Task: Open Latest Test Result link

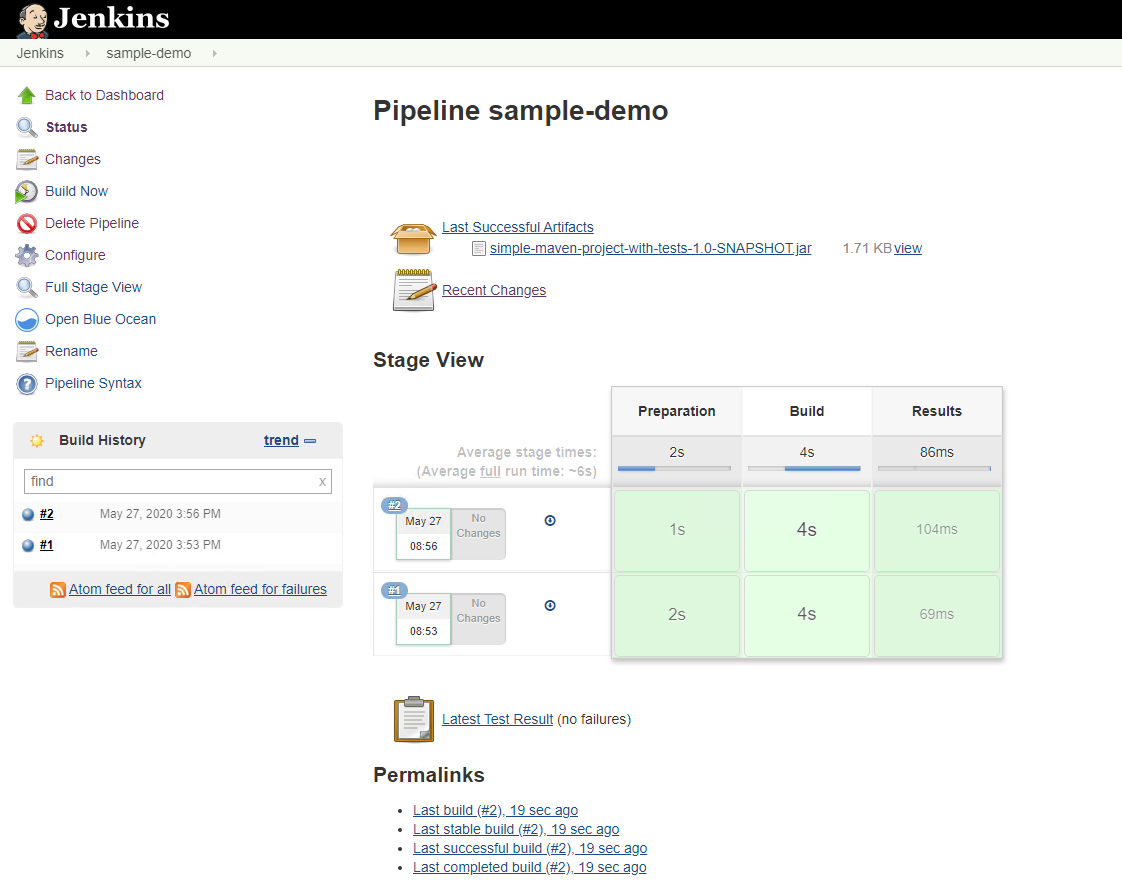Action: (x=497, y=719)
